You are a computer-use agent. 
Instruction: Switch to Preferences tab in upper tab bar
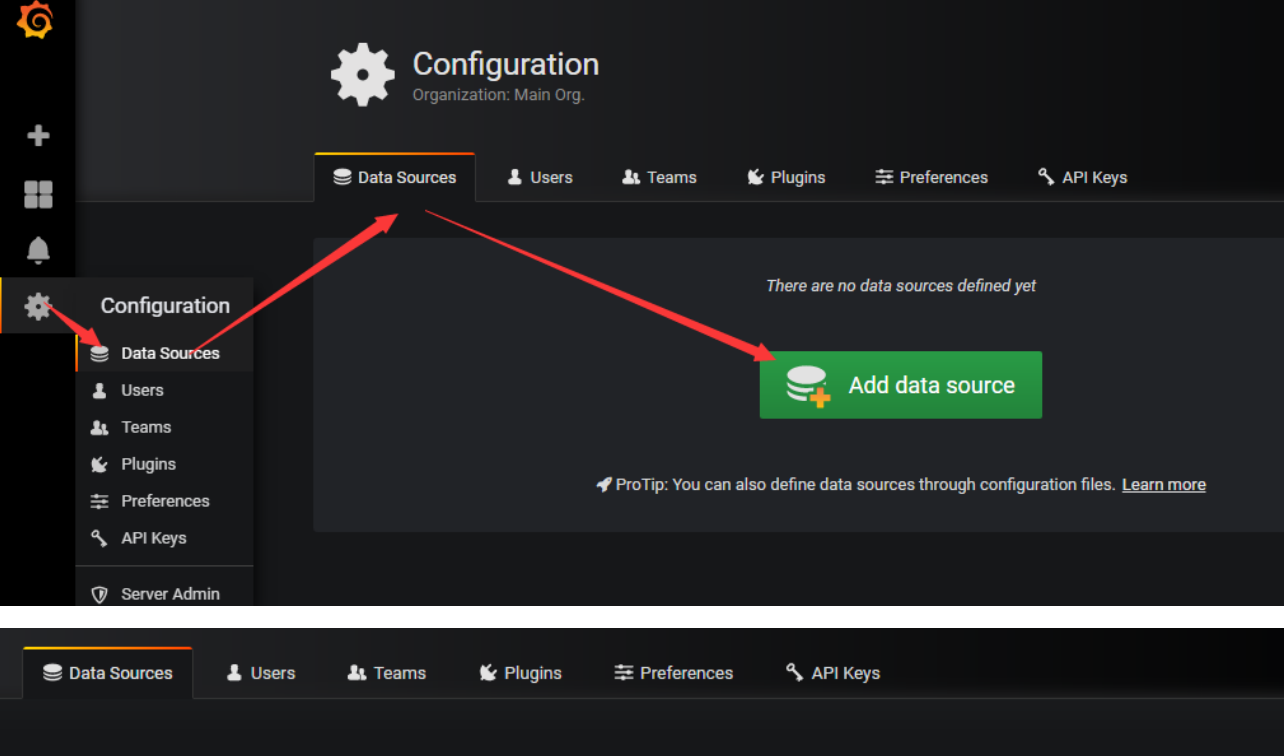pyautogui.click(x=931, y=177)
